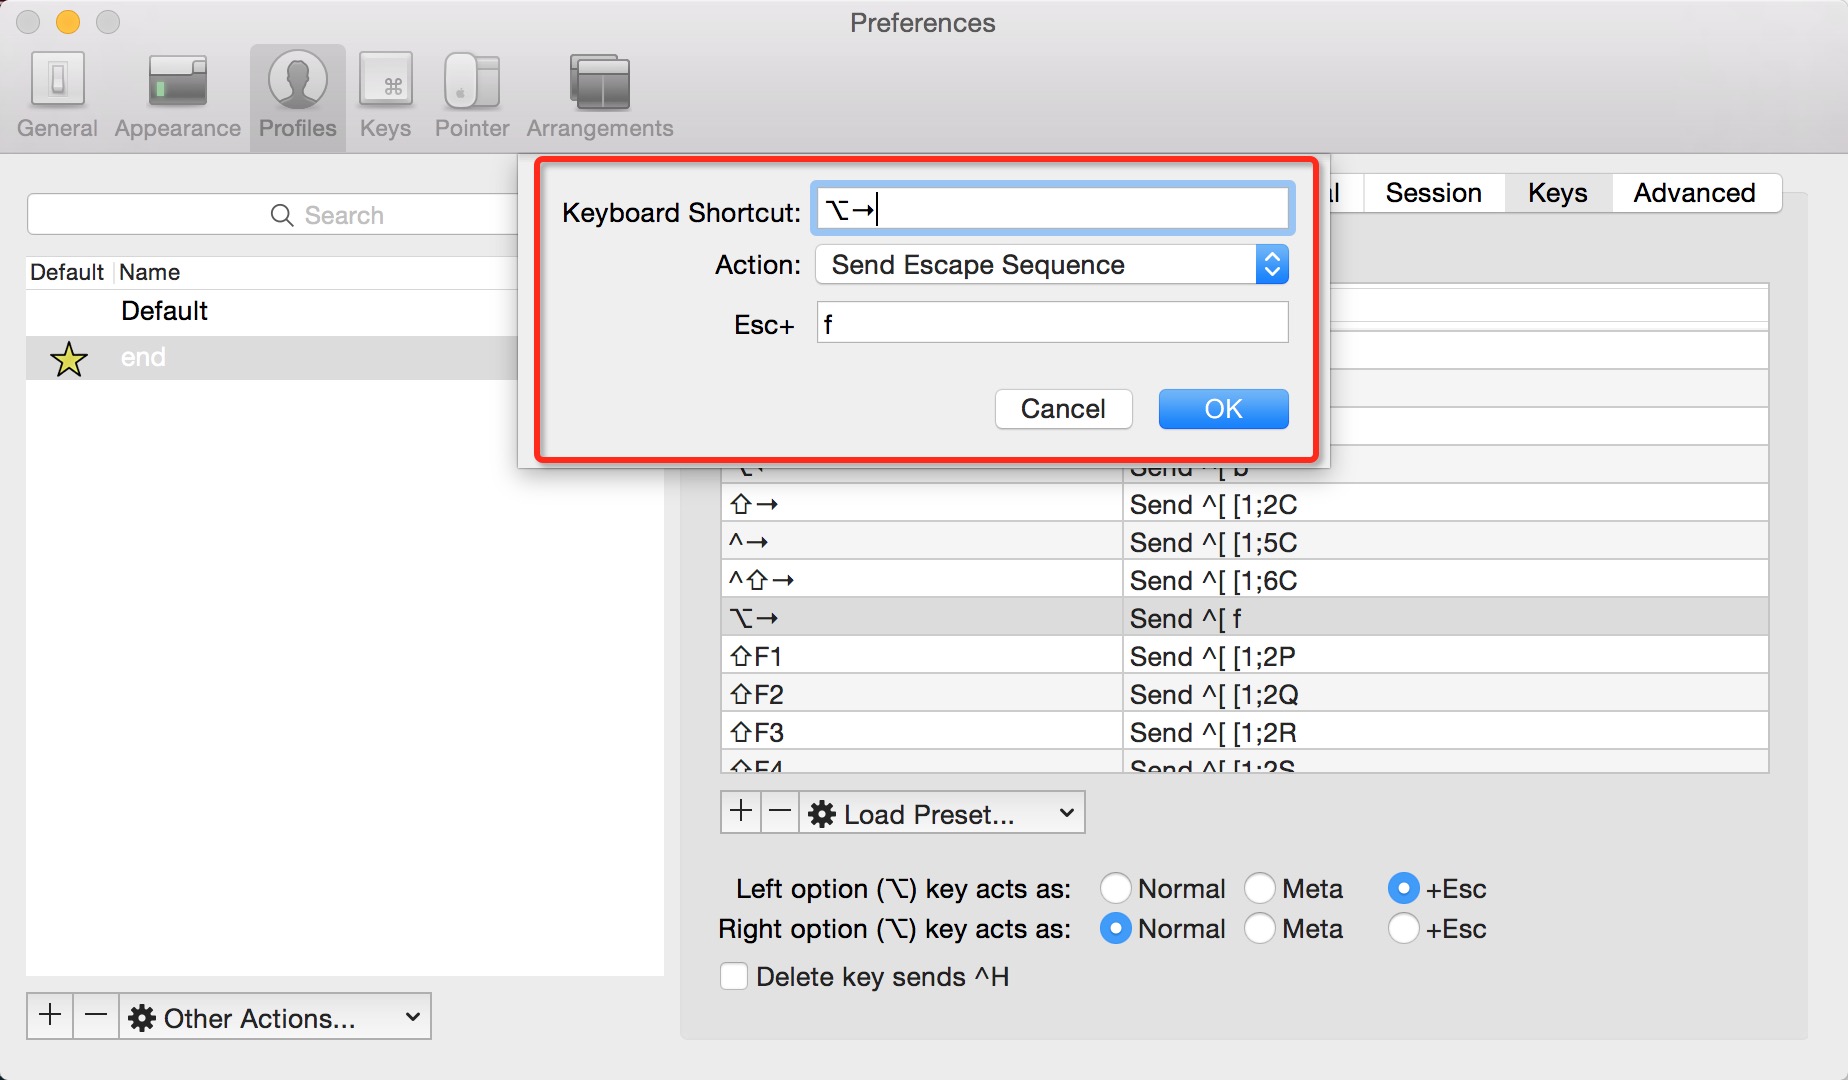Enable Delete key sends ^H checkbox
This screenshot has width=1848, height=1080.
pos(734,976)
